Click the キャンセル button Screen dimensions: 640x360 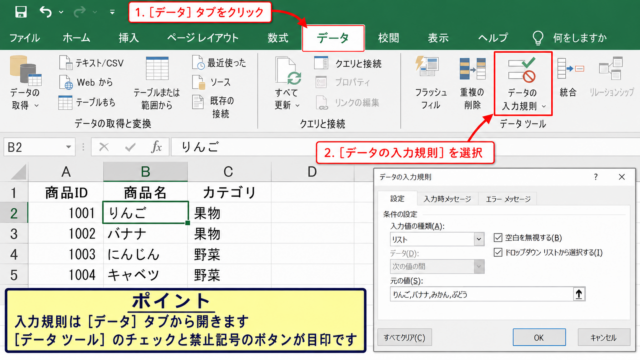604,338
